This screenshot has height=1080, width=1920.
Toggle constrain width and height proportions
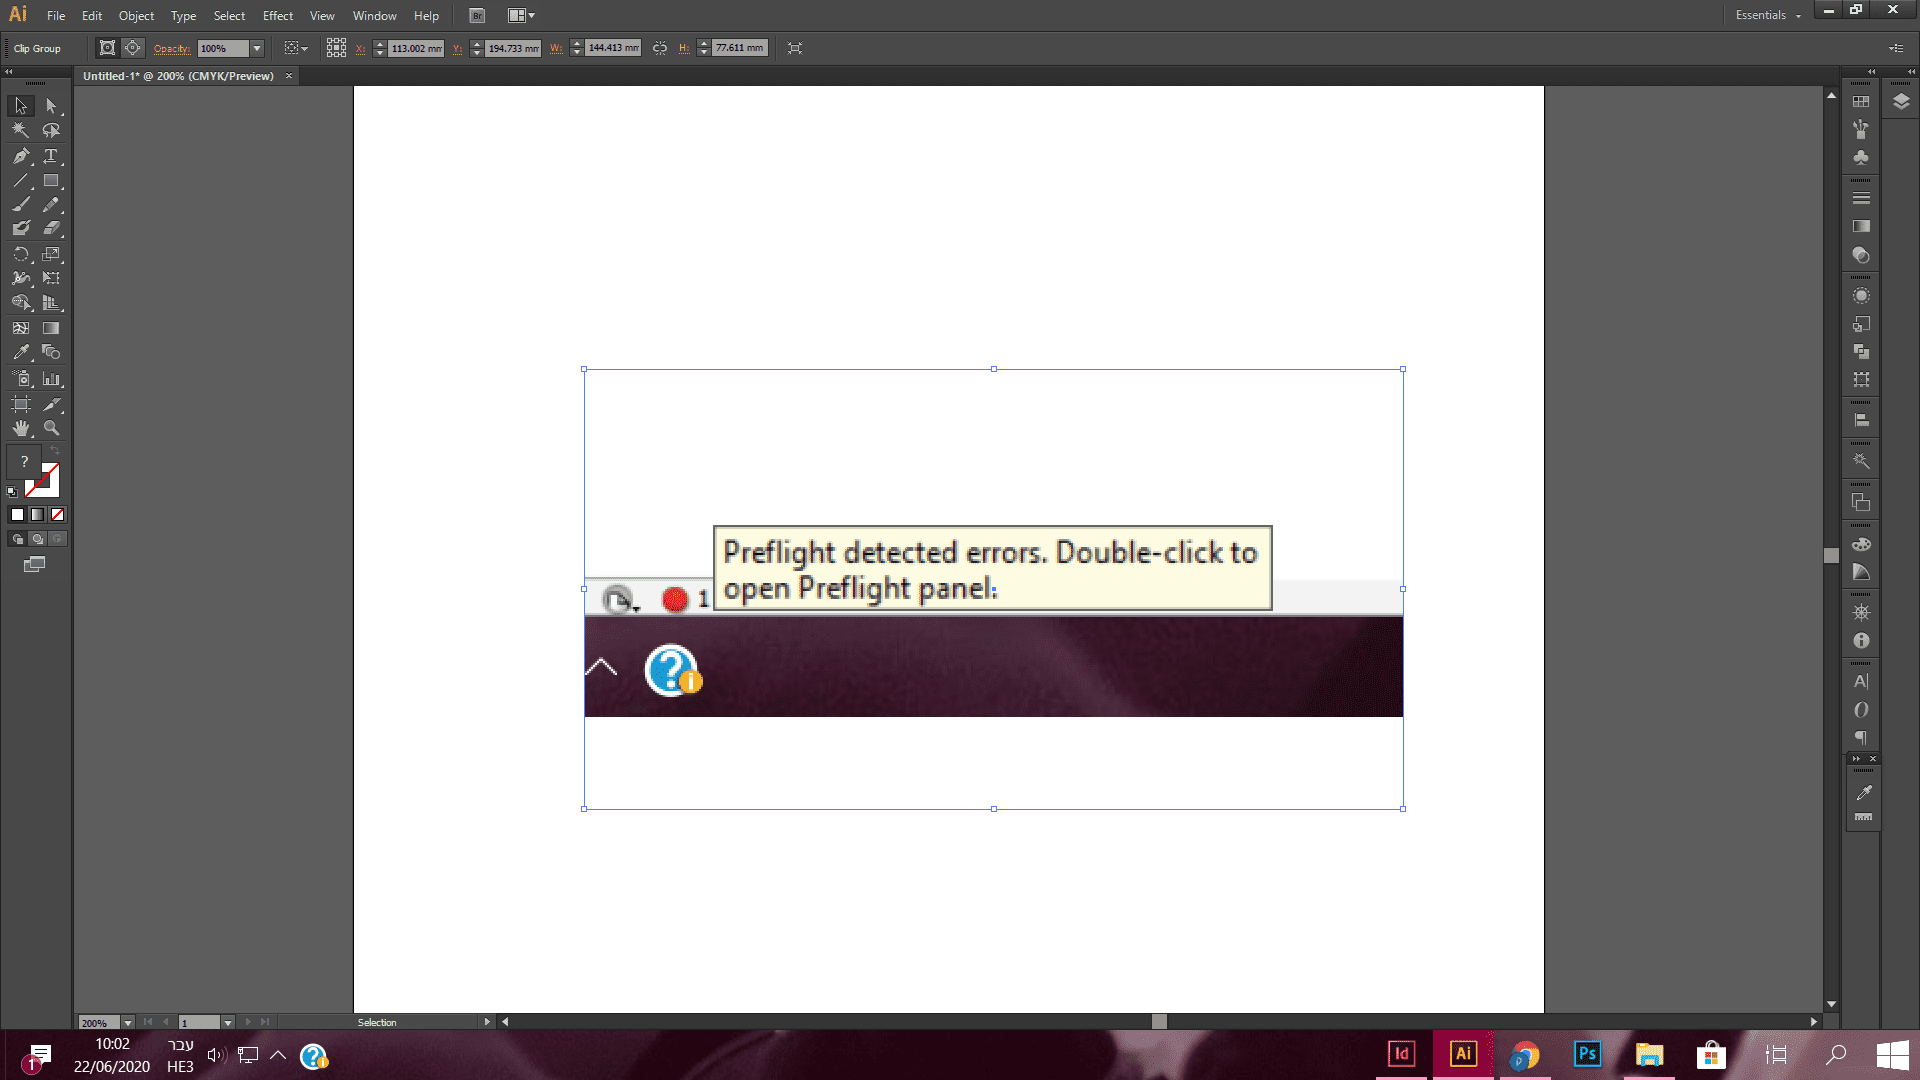pyautogui.click(x=660, y=48)
